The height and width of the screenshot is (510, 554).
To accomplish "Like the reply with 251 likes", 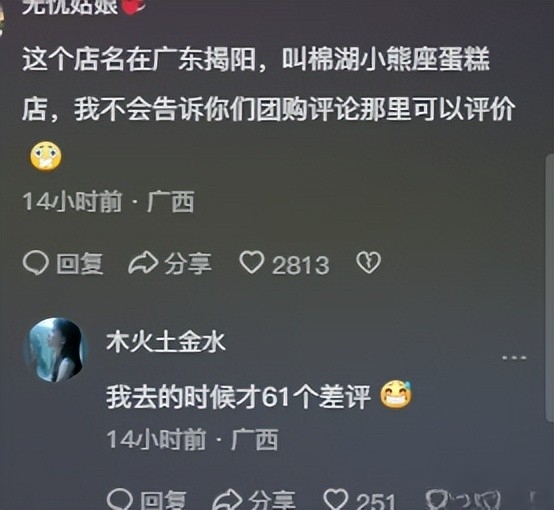I will click(336, 500).
